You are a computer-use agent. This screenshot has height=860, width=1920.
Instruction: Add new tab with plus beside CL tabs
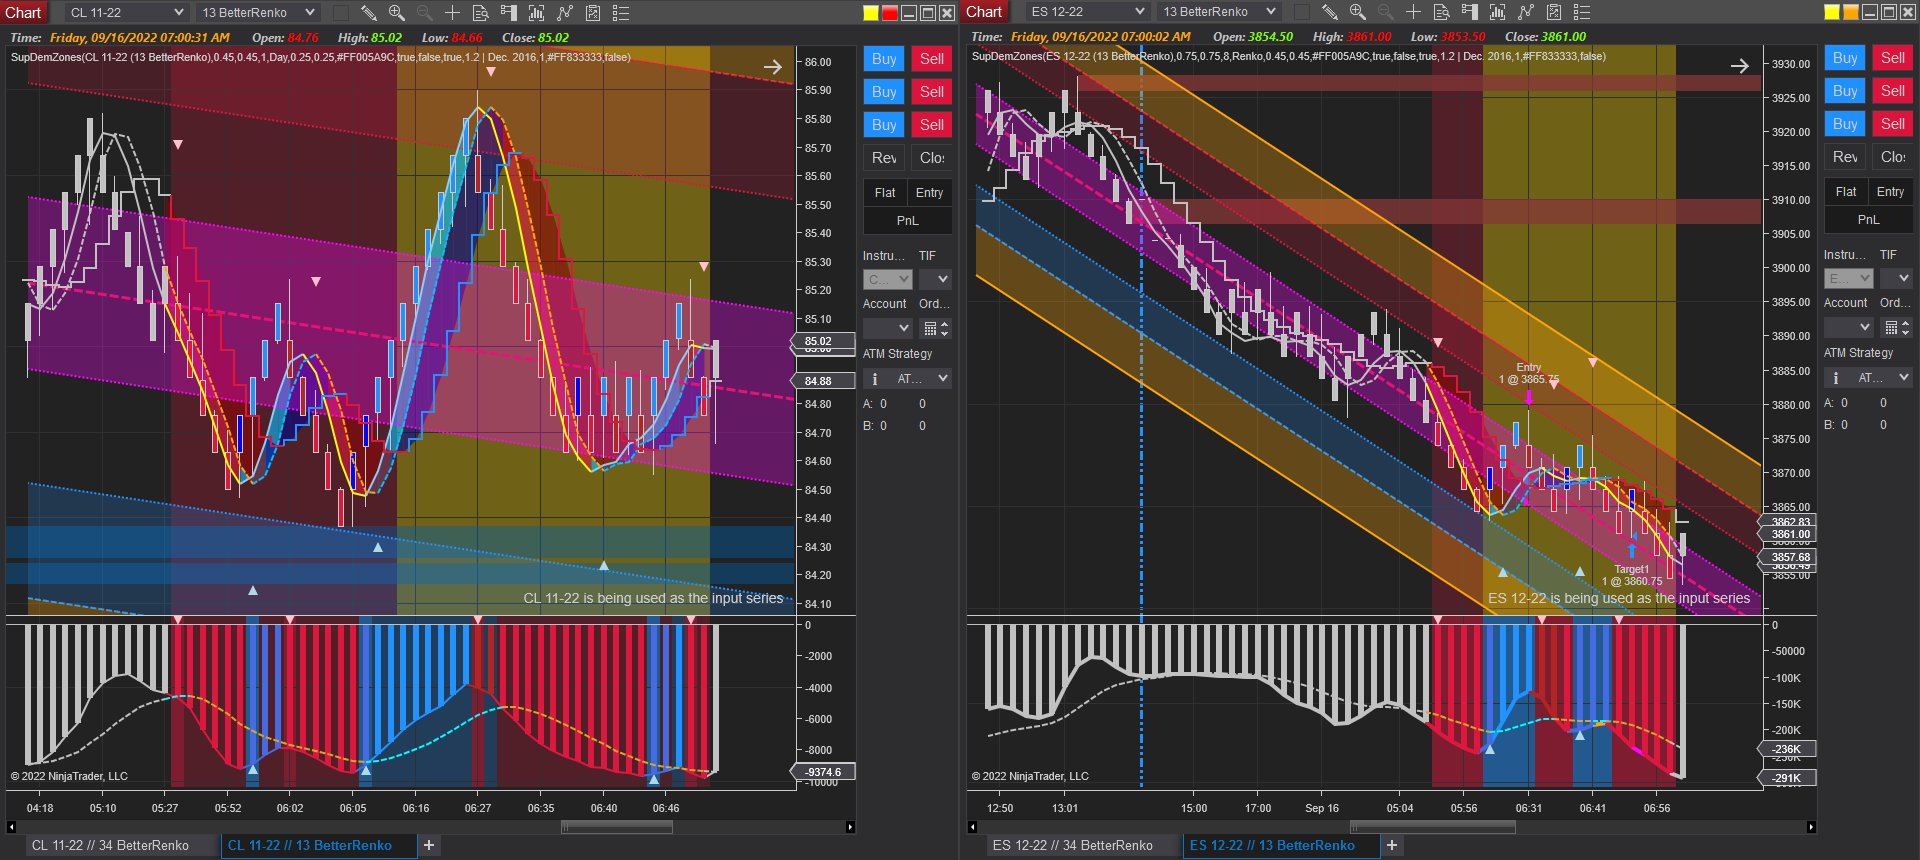click(x=429, y=846)
